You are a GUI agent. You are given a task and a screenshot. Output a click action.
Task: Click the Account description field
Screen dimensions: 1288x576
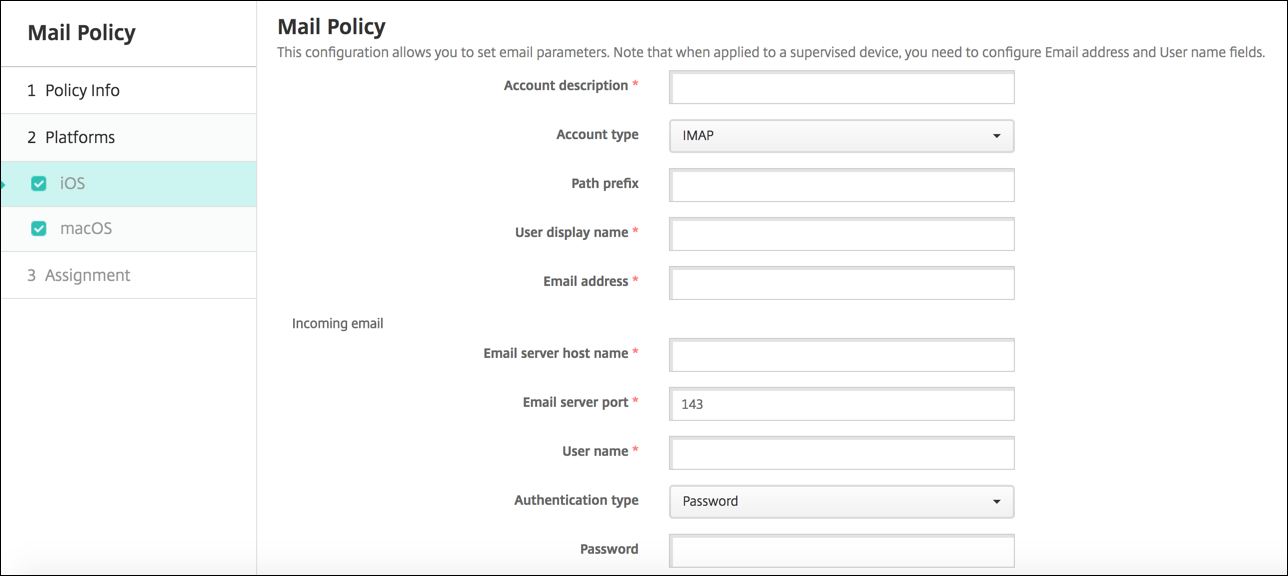tap(841, 87)
